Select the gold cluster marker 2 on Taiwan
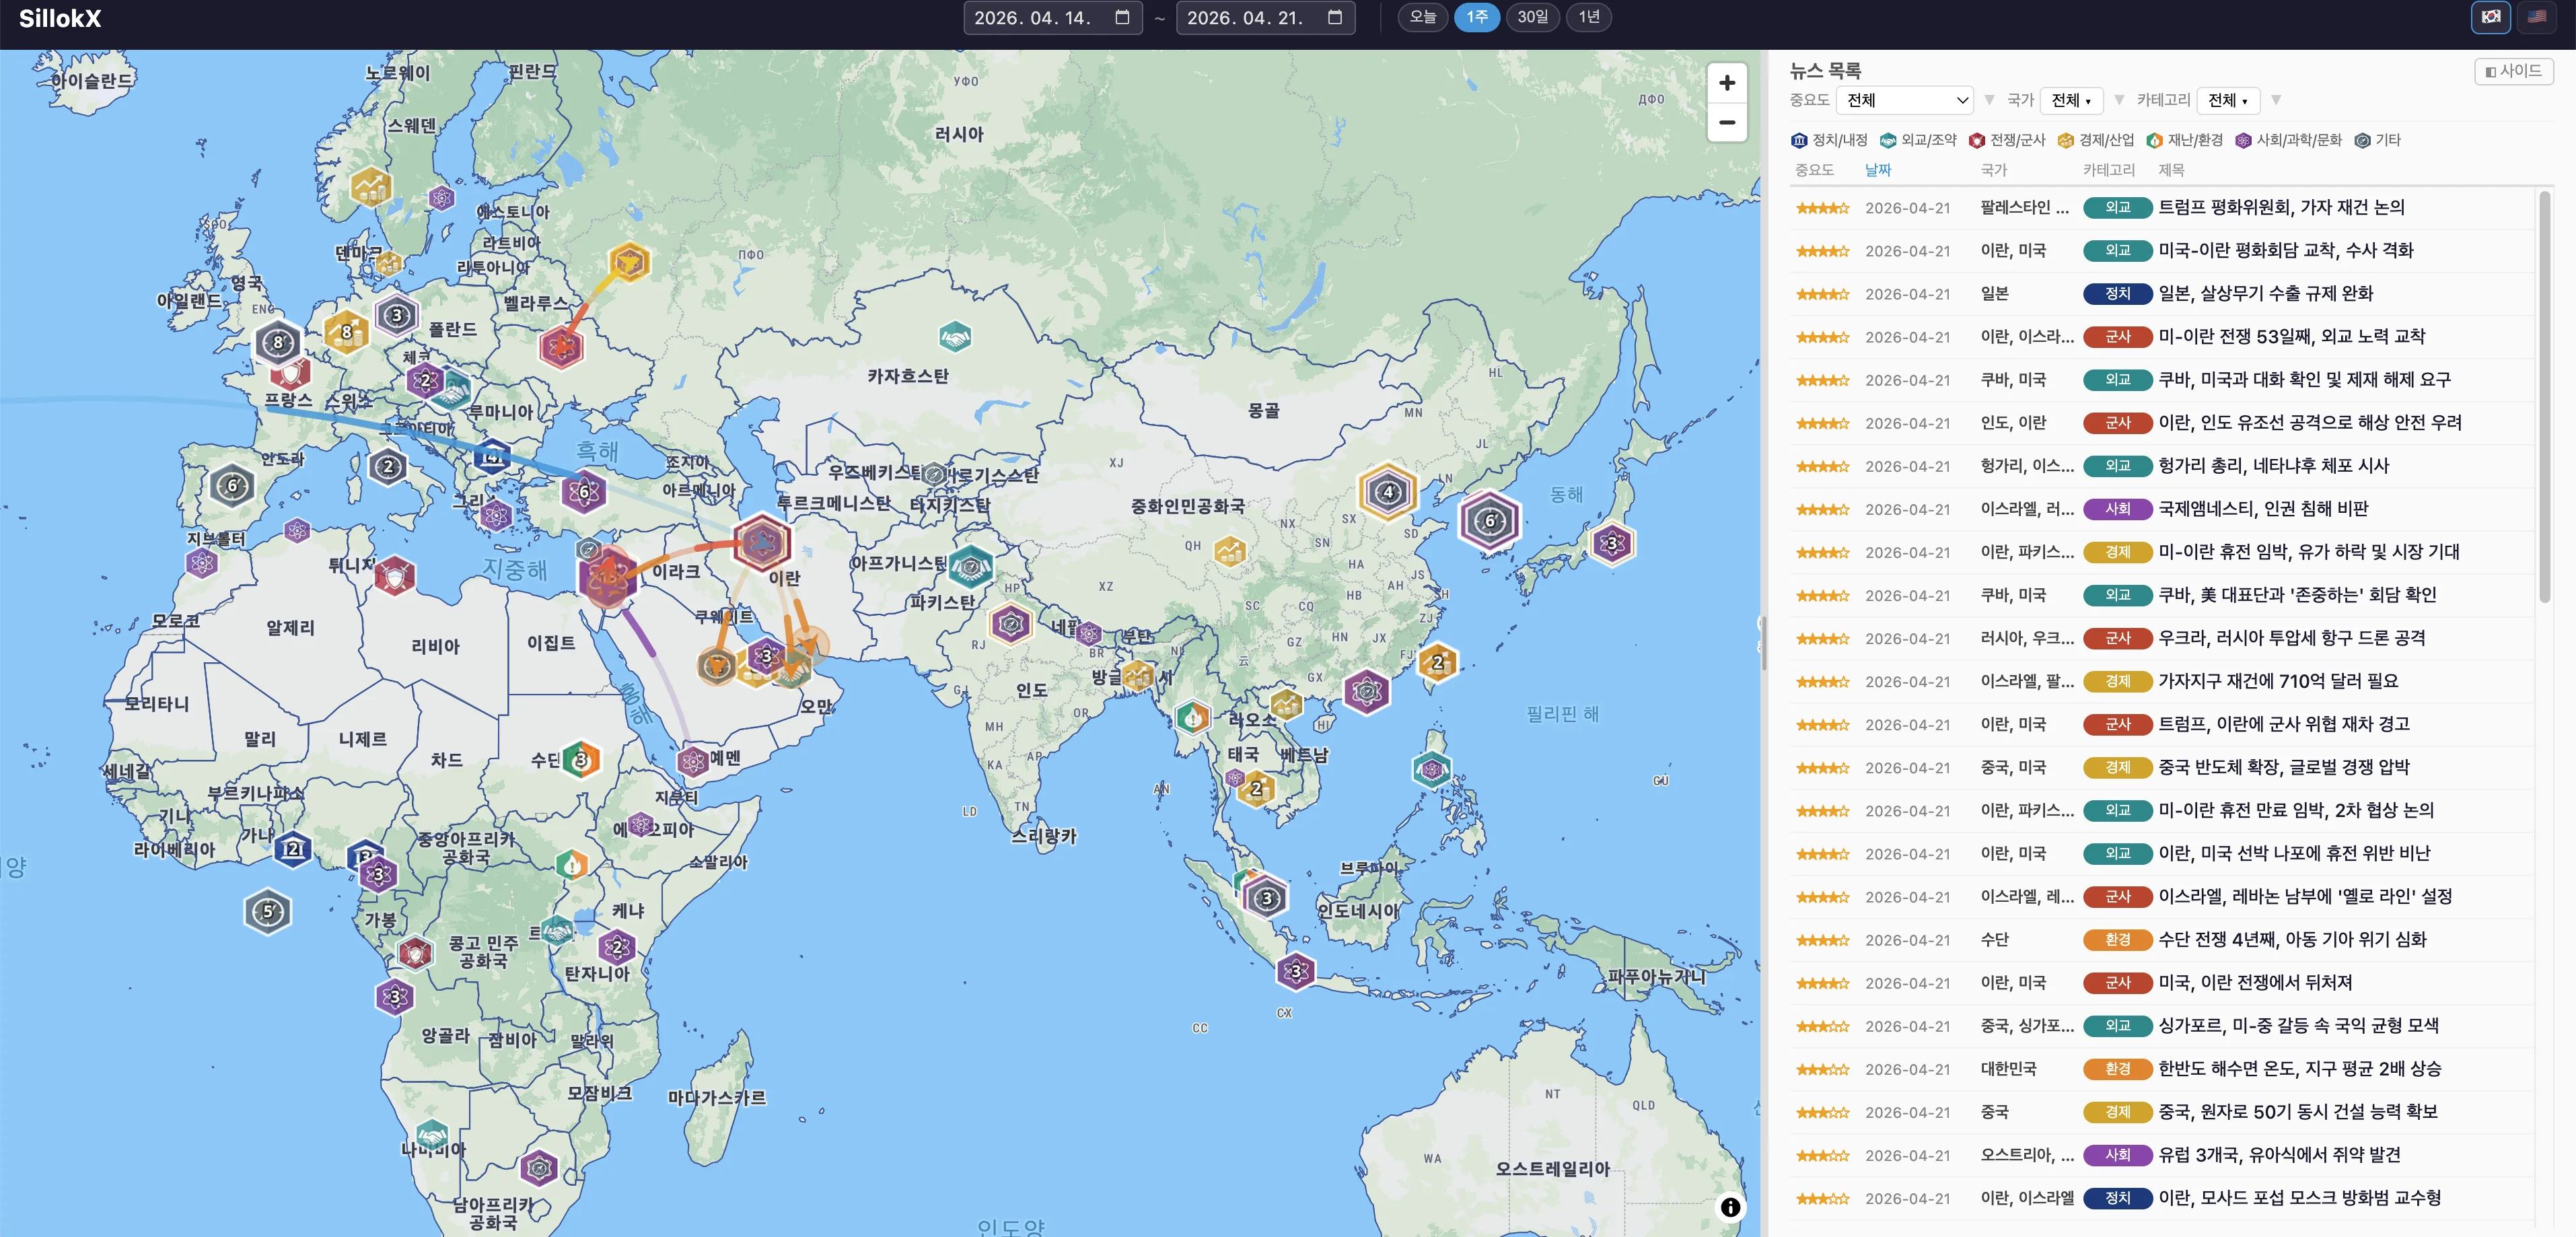This screenshot has height=1237, width=2576. pos(1437,662)
